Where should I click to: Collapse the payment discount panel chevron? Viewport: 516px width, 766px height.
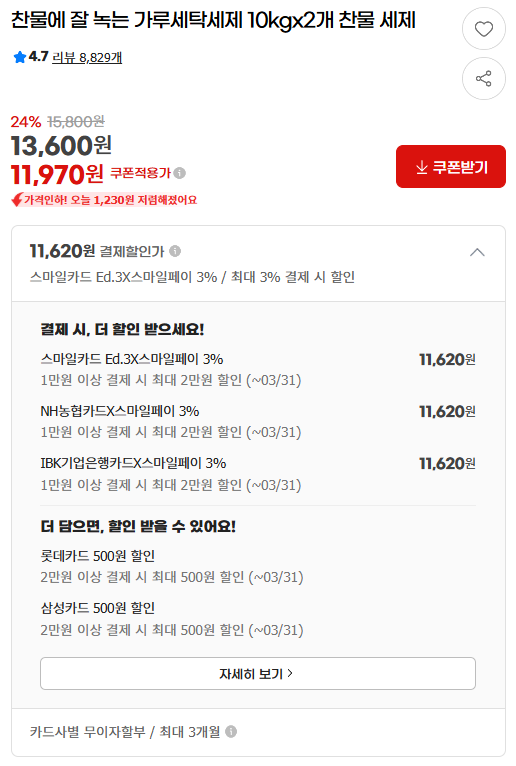coord(477,252)
